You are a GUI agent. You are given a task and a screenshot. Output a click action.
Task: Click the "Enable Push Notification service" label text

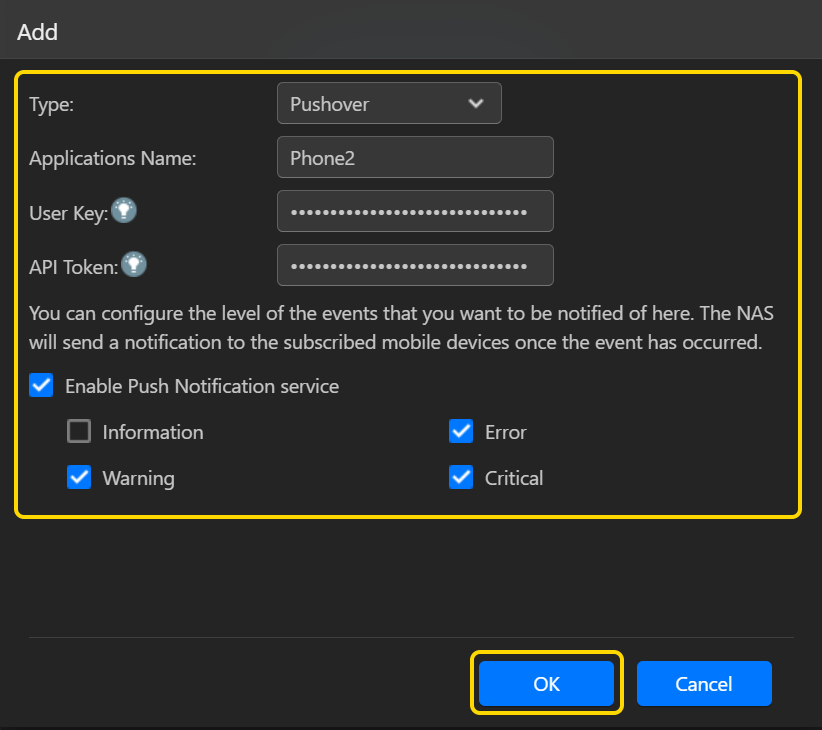[x=202, y=386]
